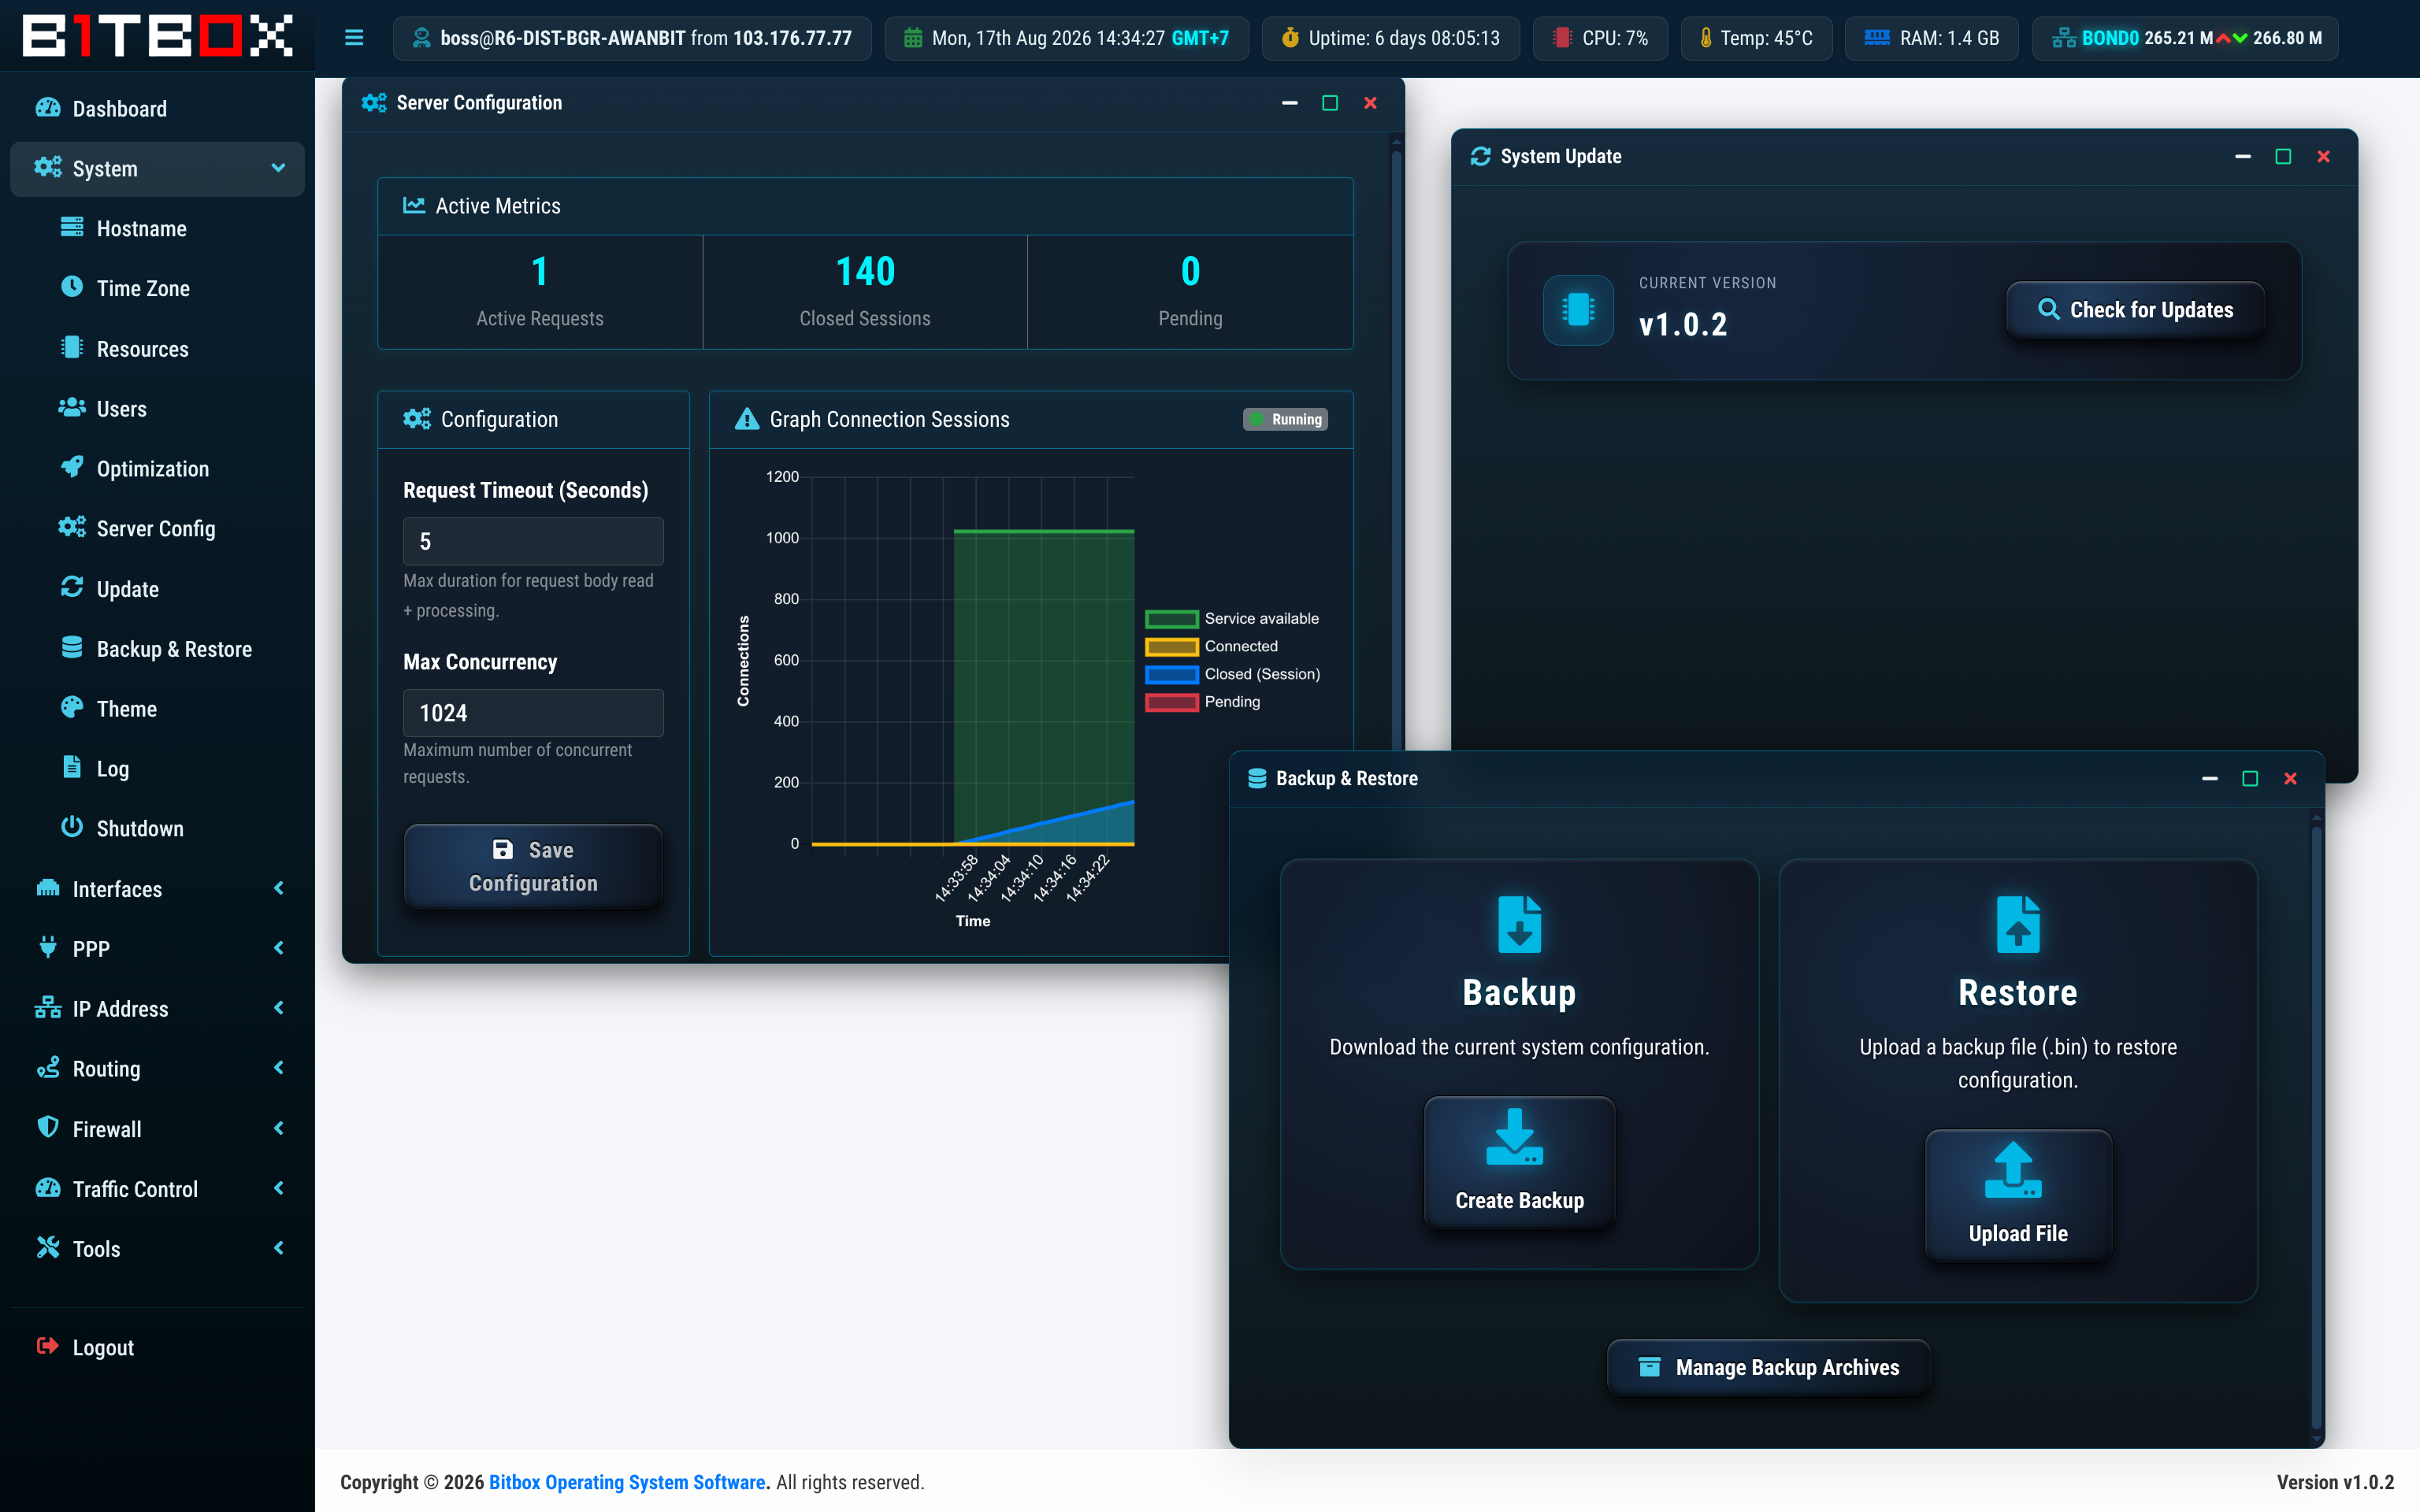Click the RAM memory icon
This screenshot has height=1512, width=2420.
pyautogui.click(x=1877, y=38)
